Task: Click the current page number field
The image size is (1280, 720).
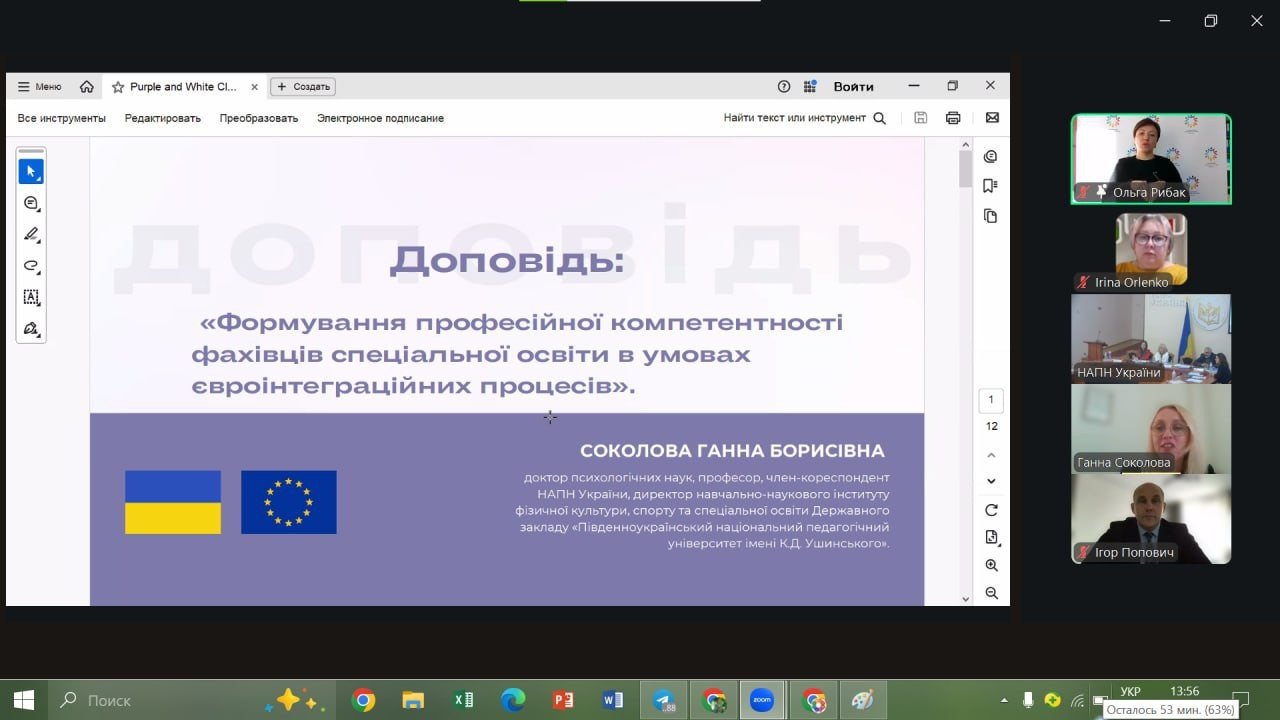Action: (991, 400)
